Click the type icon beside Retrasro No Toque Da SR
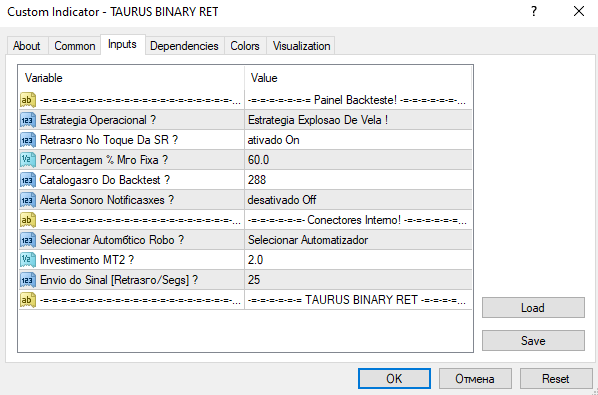598x395 pixels. (28, 140)
